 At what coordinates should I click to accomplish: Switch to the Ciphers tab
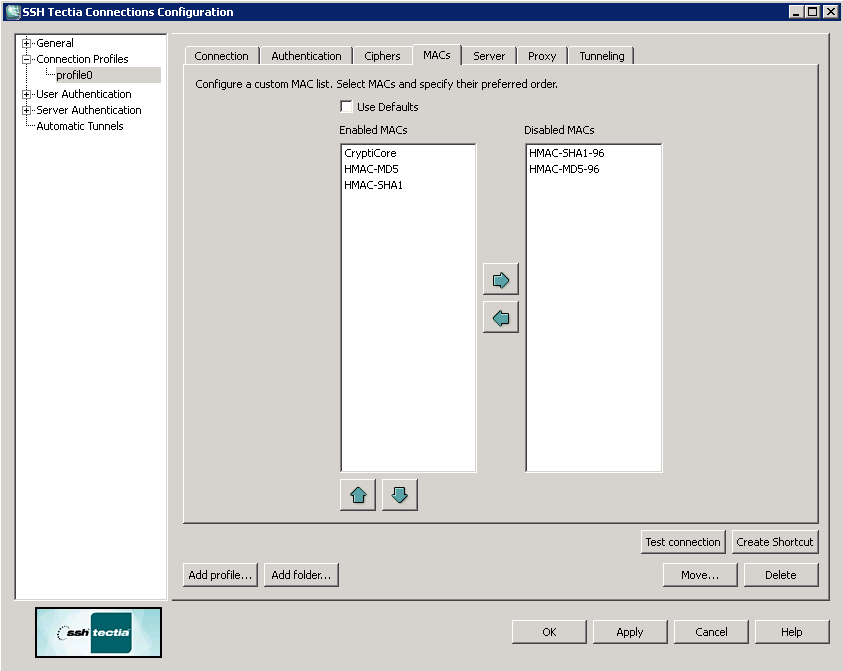(x=382, y=56)
